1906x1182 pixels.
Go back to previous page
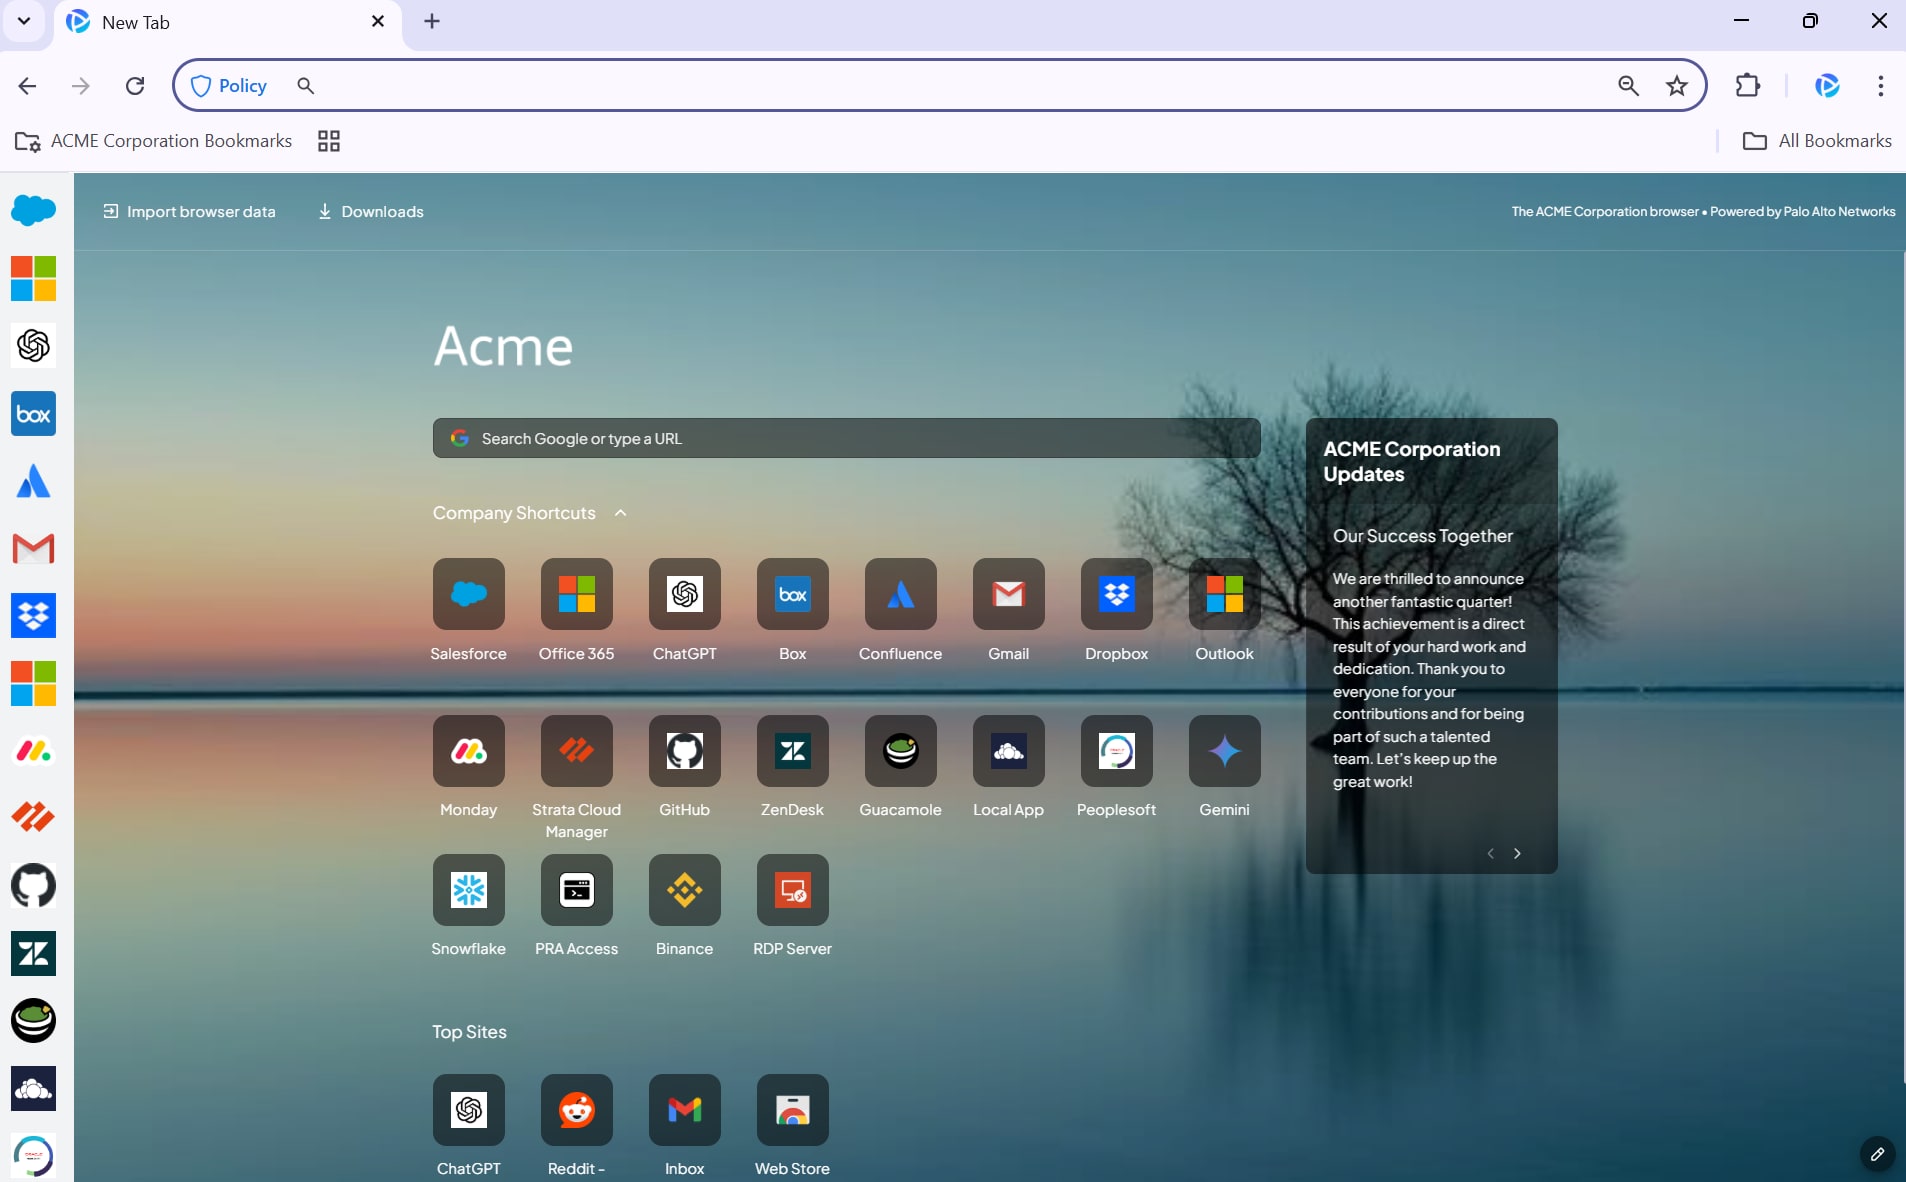[x=27, y=86]
